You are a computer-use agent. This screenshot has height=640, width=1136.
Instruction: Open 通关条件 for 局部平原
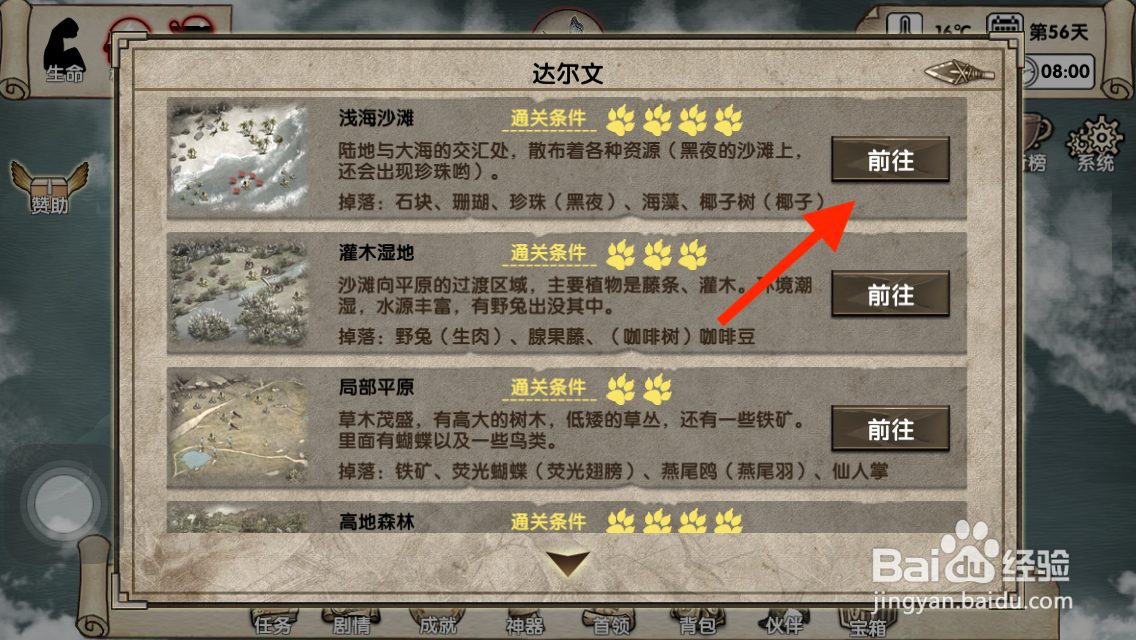coord(548,388)
